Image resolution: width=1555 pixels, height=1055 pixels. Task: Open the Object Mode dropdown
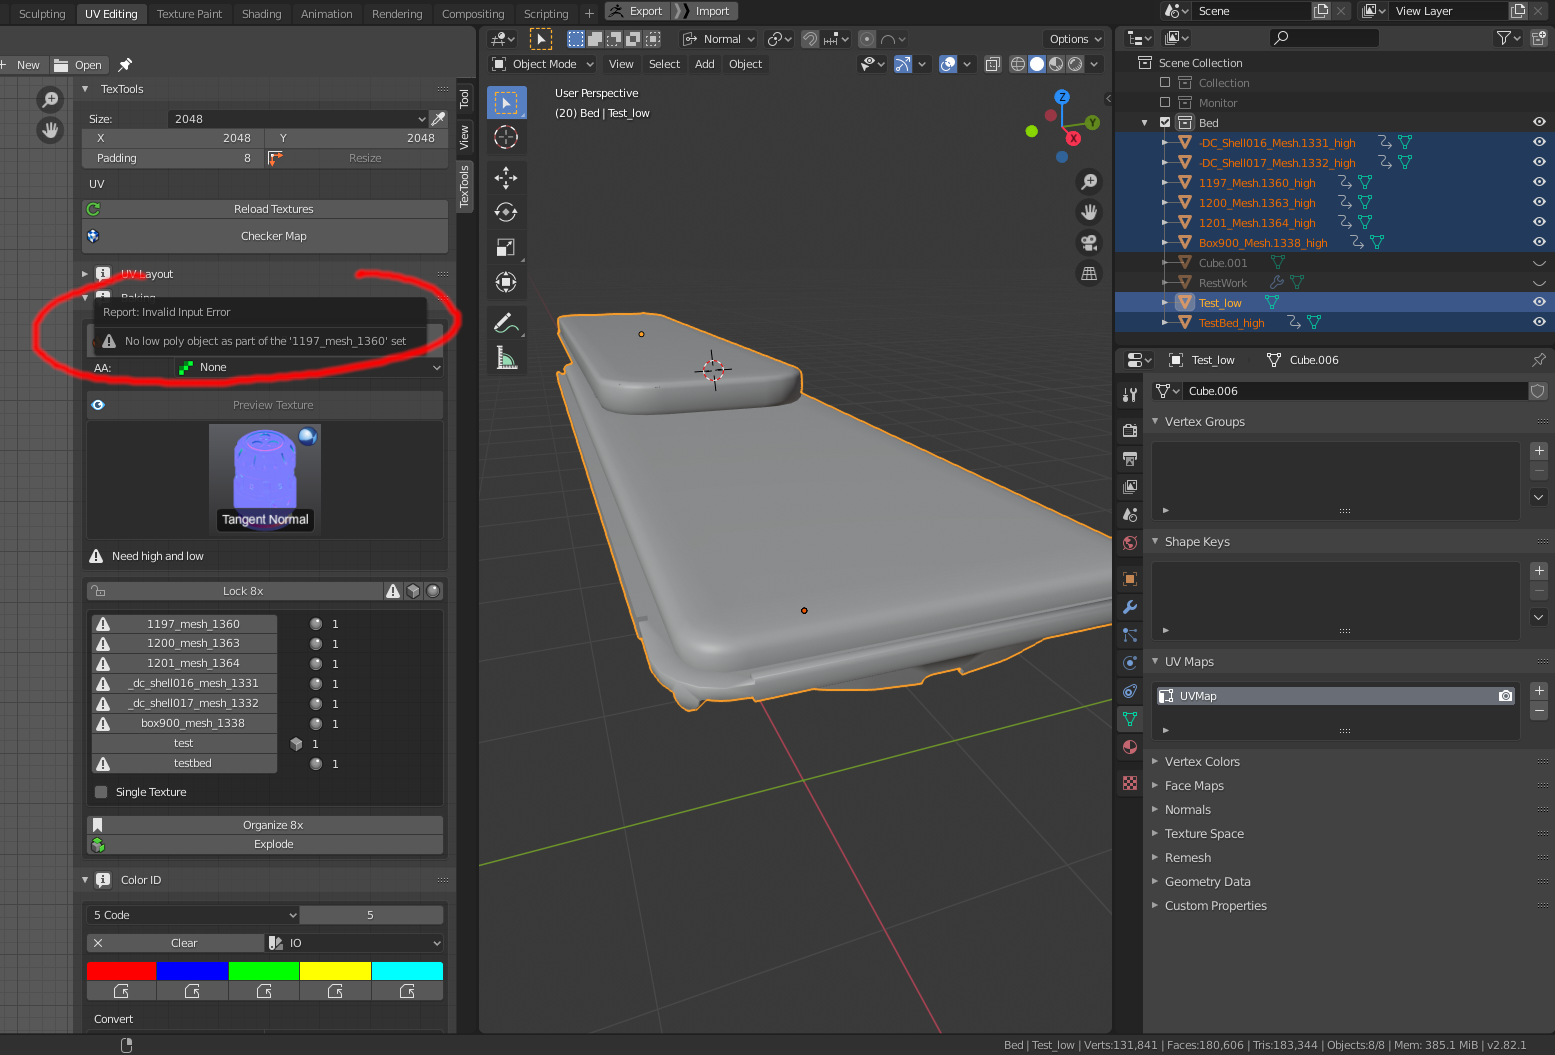pyautogui.click(x=543, y=64)
